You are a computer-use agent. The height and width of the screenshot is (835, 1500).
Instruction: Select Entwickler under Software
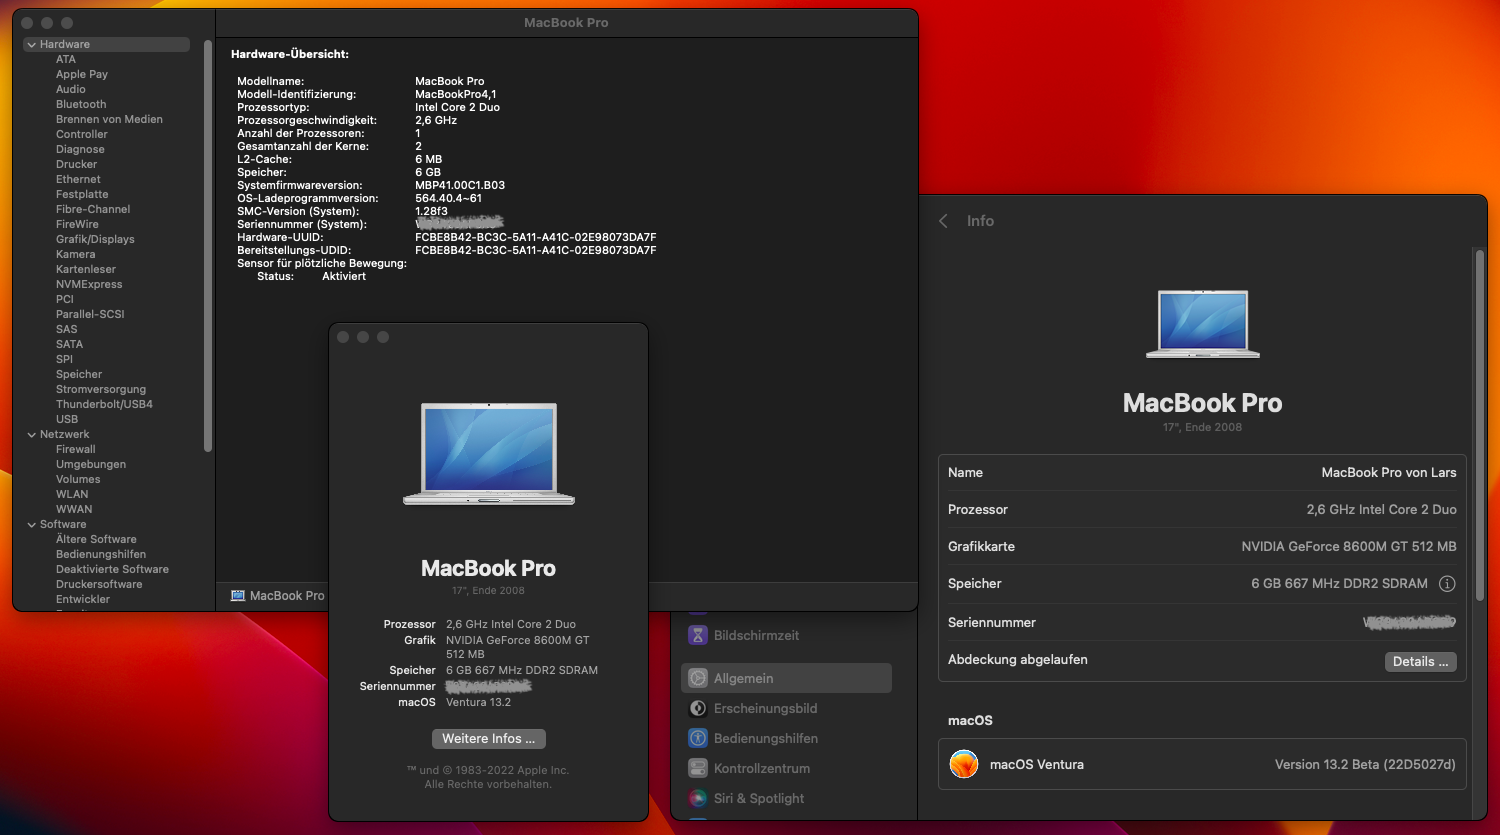[x=83, y=599]
